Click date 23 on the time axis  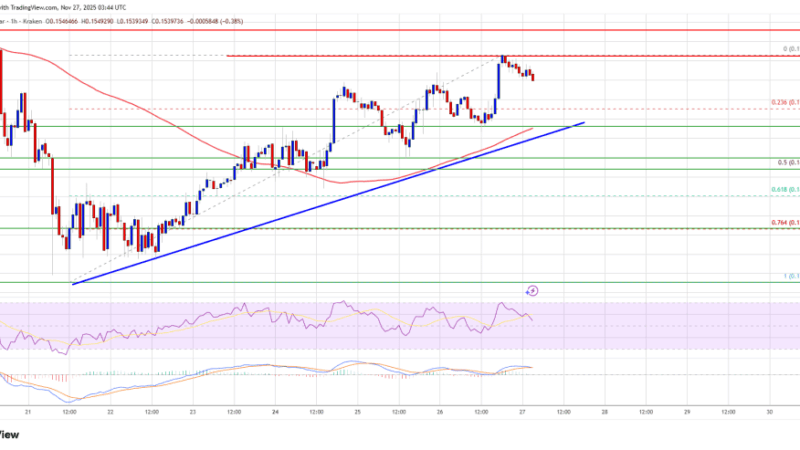pyautogui.click(x=193, y=412)
